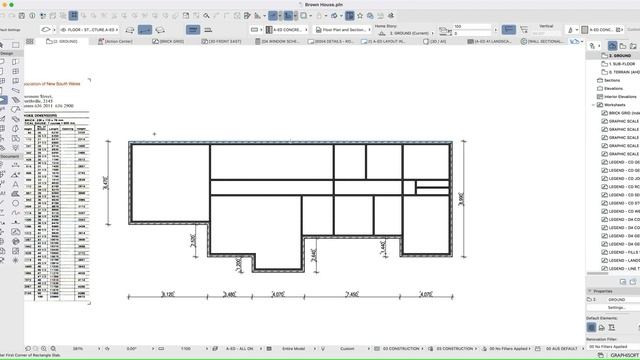Click the GROUND name field in Properties
Image resolution: width=640 pixels, height=360 pixels.
(623, 300)
